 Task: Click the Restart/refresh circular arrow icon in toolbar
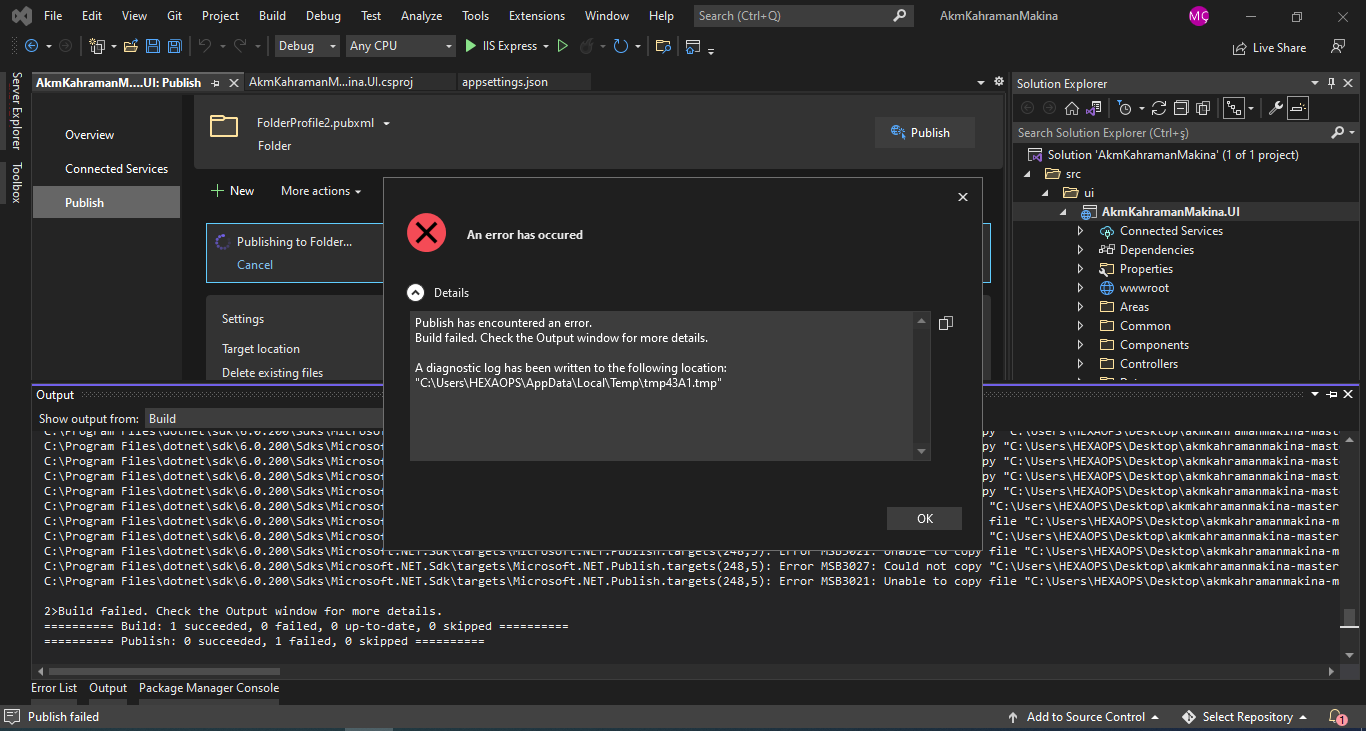[621, 46]
